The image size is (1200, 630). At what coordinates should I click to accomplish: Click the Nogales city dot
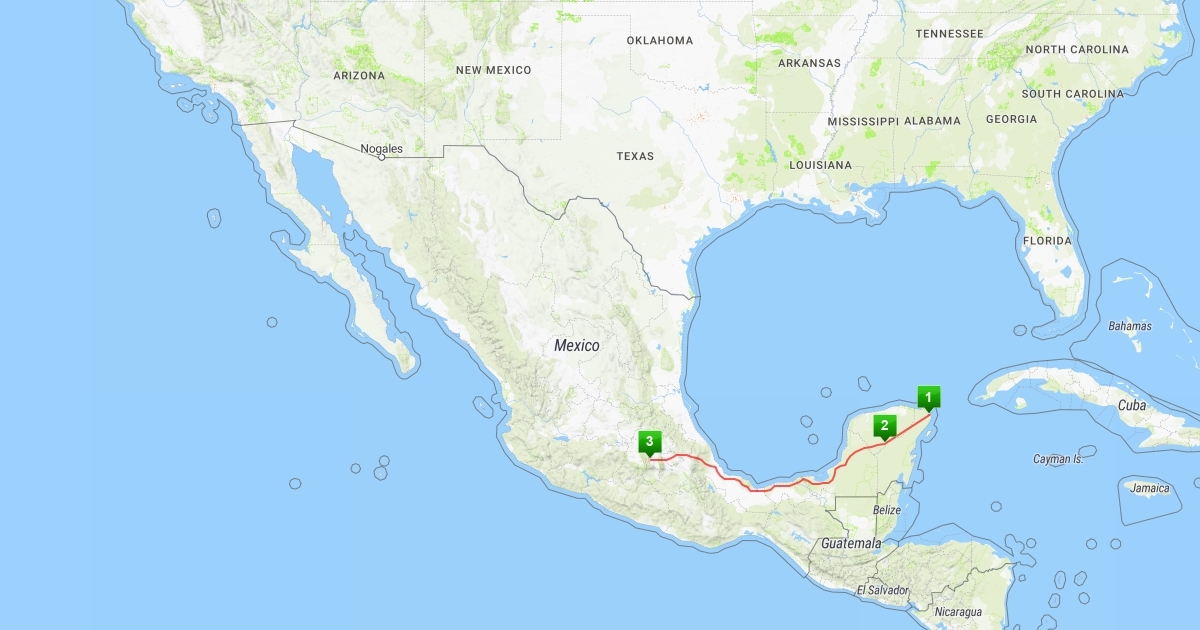[x=381, y=157]
